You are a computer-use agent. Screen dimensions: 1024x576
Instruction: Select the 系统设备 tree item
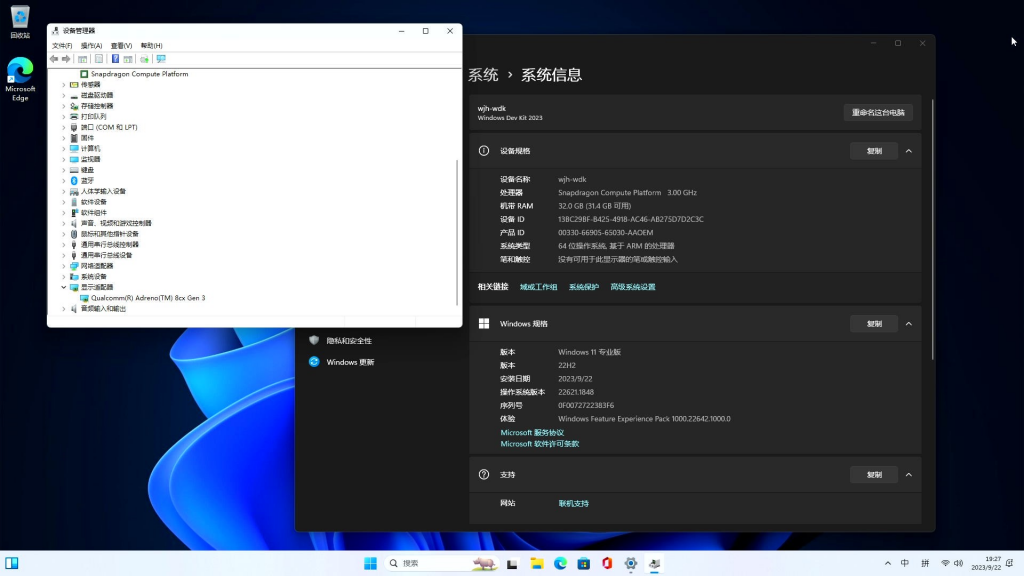[93, 277]
